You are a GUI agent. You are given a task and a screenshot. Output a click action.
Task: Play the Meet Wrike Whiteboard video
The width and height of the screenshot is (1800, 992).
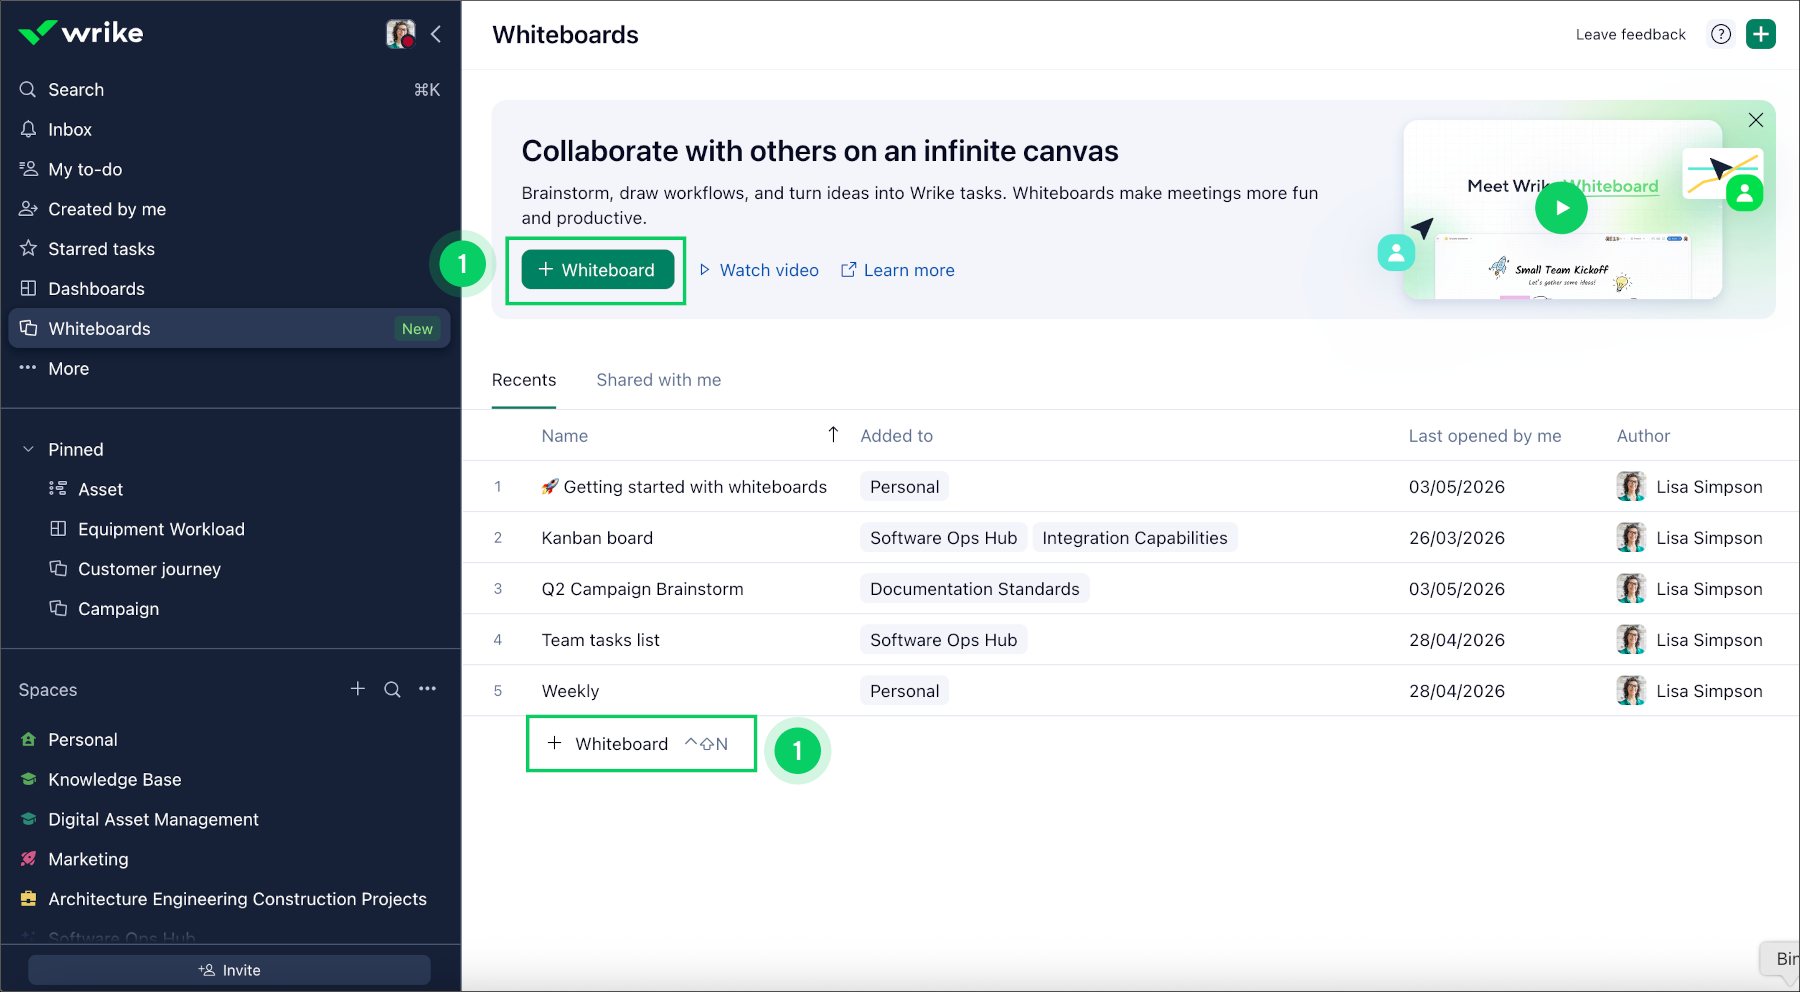(x=1561, y=208)
